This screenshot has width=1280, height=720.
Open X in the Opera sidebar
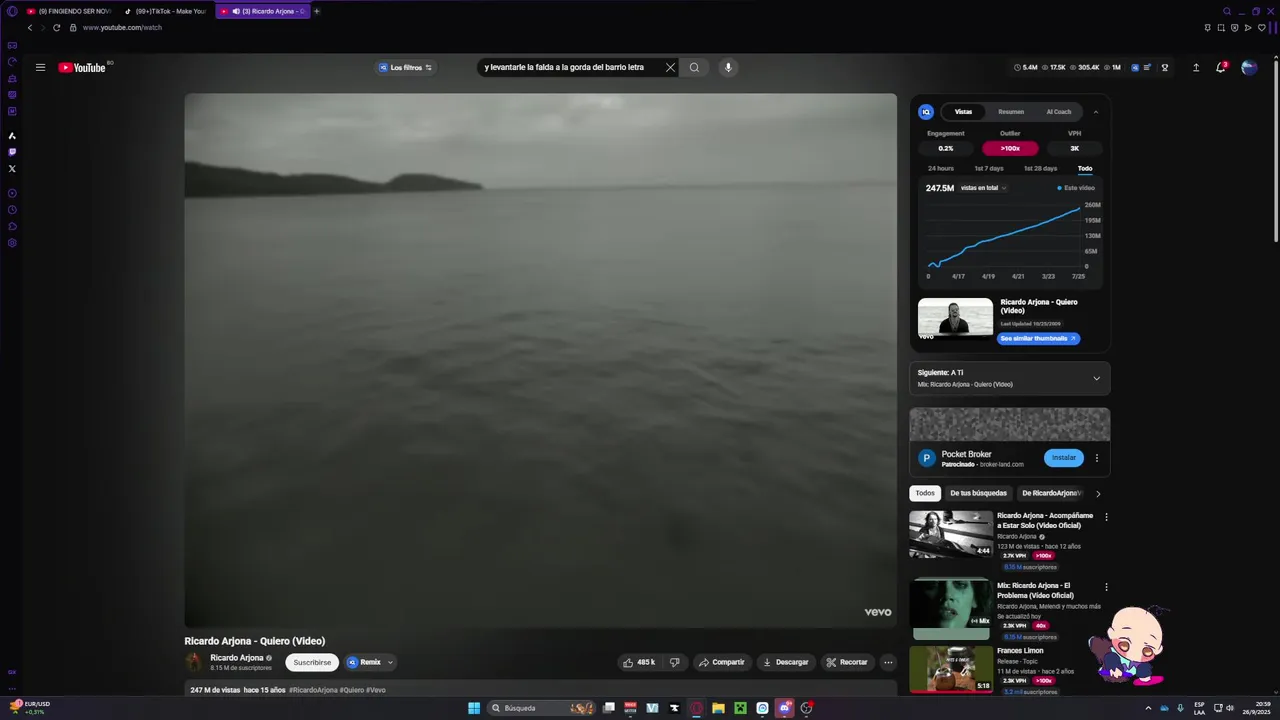[x=12, y=168]
